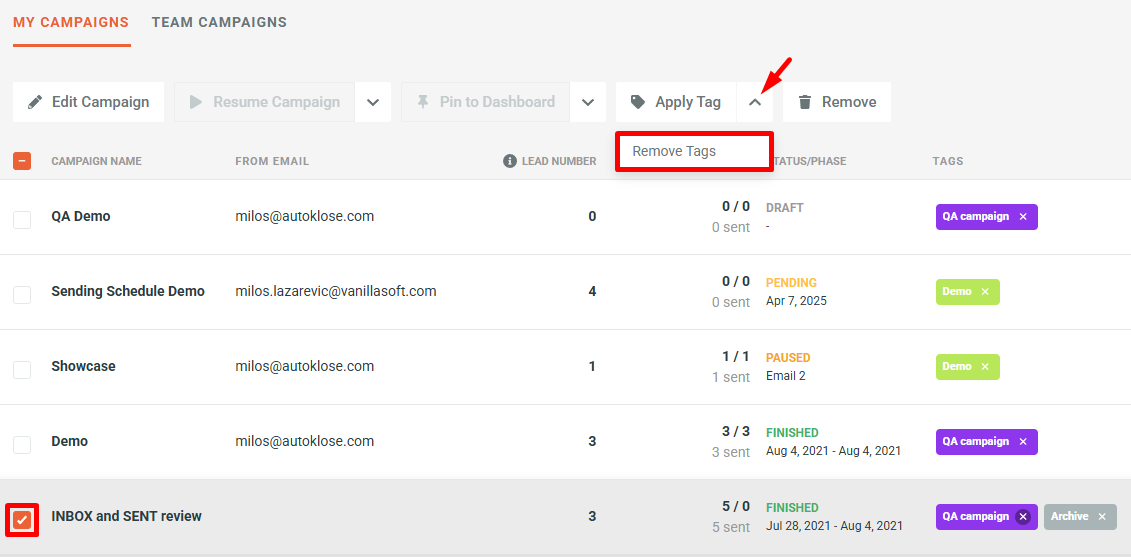The height and width of the screenshot is (557, 1131).
Task: Expand the Resume Campaign dropdown arrow
Action: 372,102
